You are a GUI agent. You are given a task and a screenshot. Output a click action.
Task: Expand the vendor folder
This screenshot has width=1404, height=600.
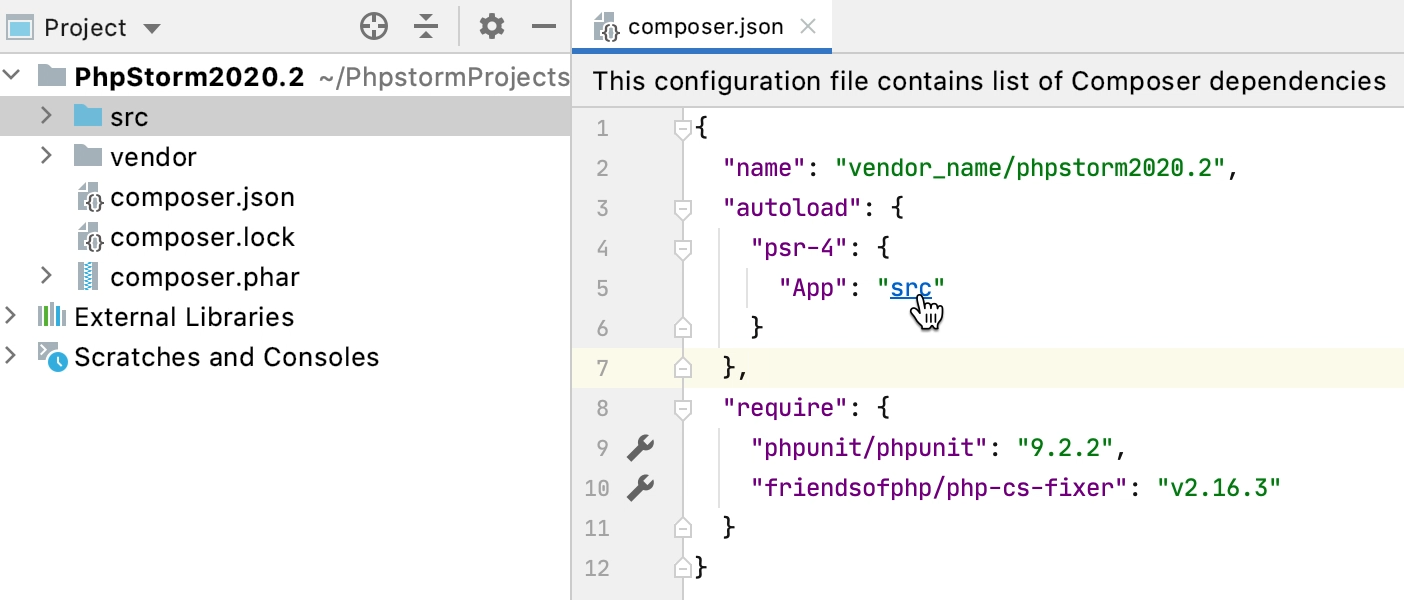[44, 156]
